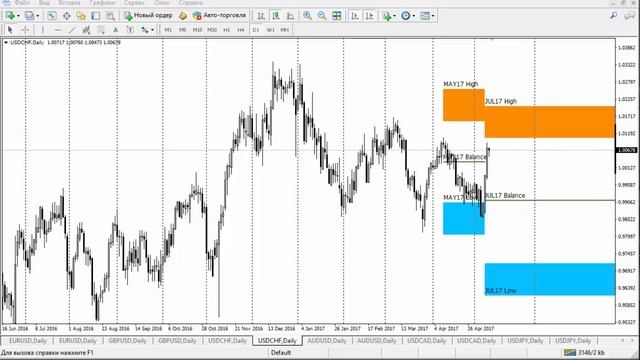Switch timeframe to H4
640x360 pixels.
pyautogui.click(x=241, y=30)
